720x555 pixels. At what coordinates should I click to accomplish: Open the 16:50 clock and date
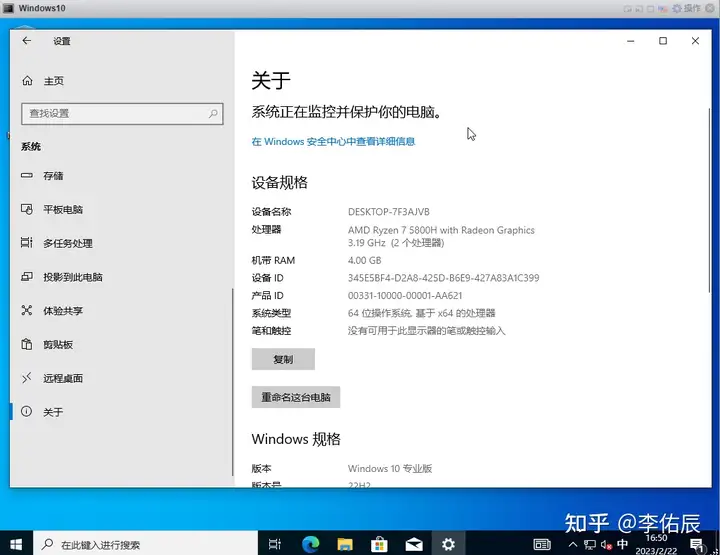click(x=657, y=544)
